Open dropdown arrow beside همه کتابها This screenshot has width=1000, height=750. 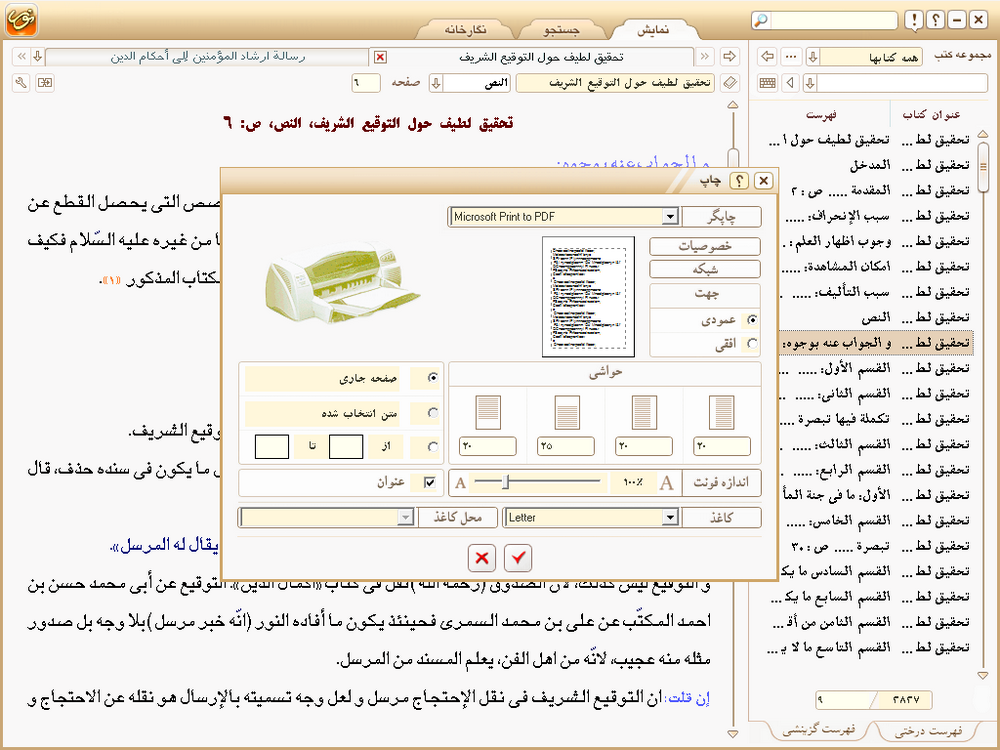click(812, 57)
